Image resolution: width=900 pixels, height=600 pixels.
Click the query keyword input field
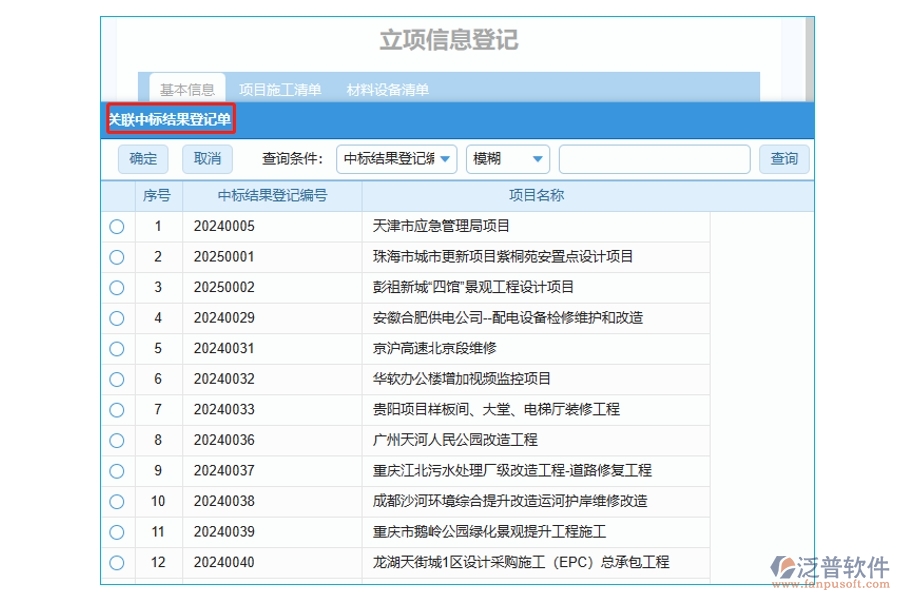pyautogui.click(x=654, y=159)
